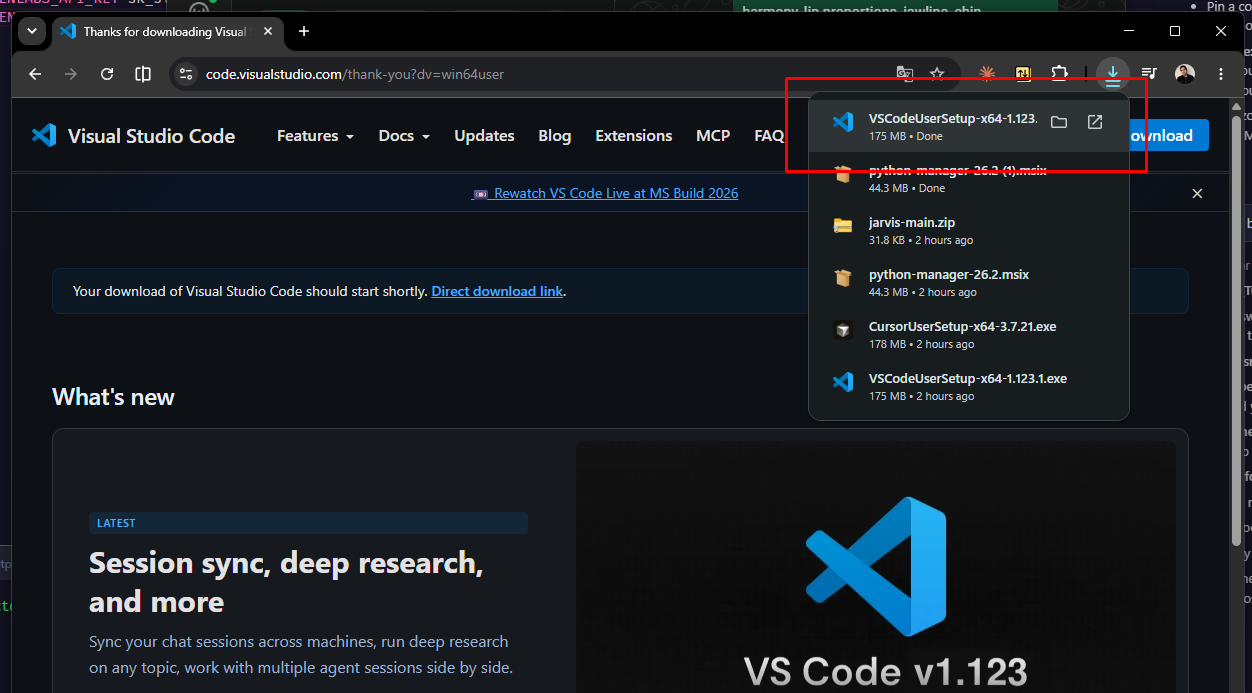The image size is (1252, 693).
Task: Bookmark this page with the star icon
Action: tap(937, 73)
